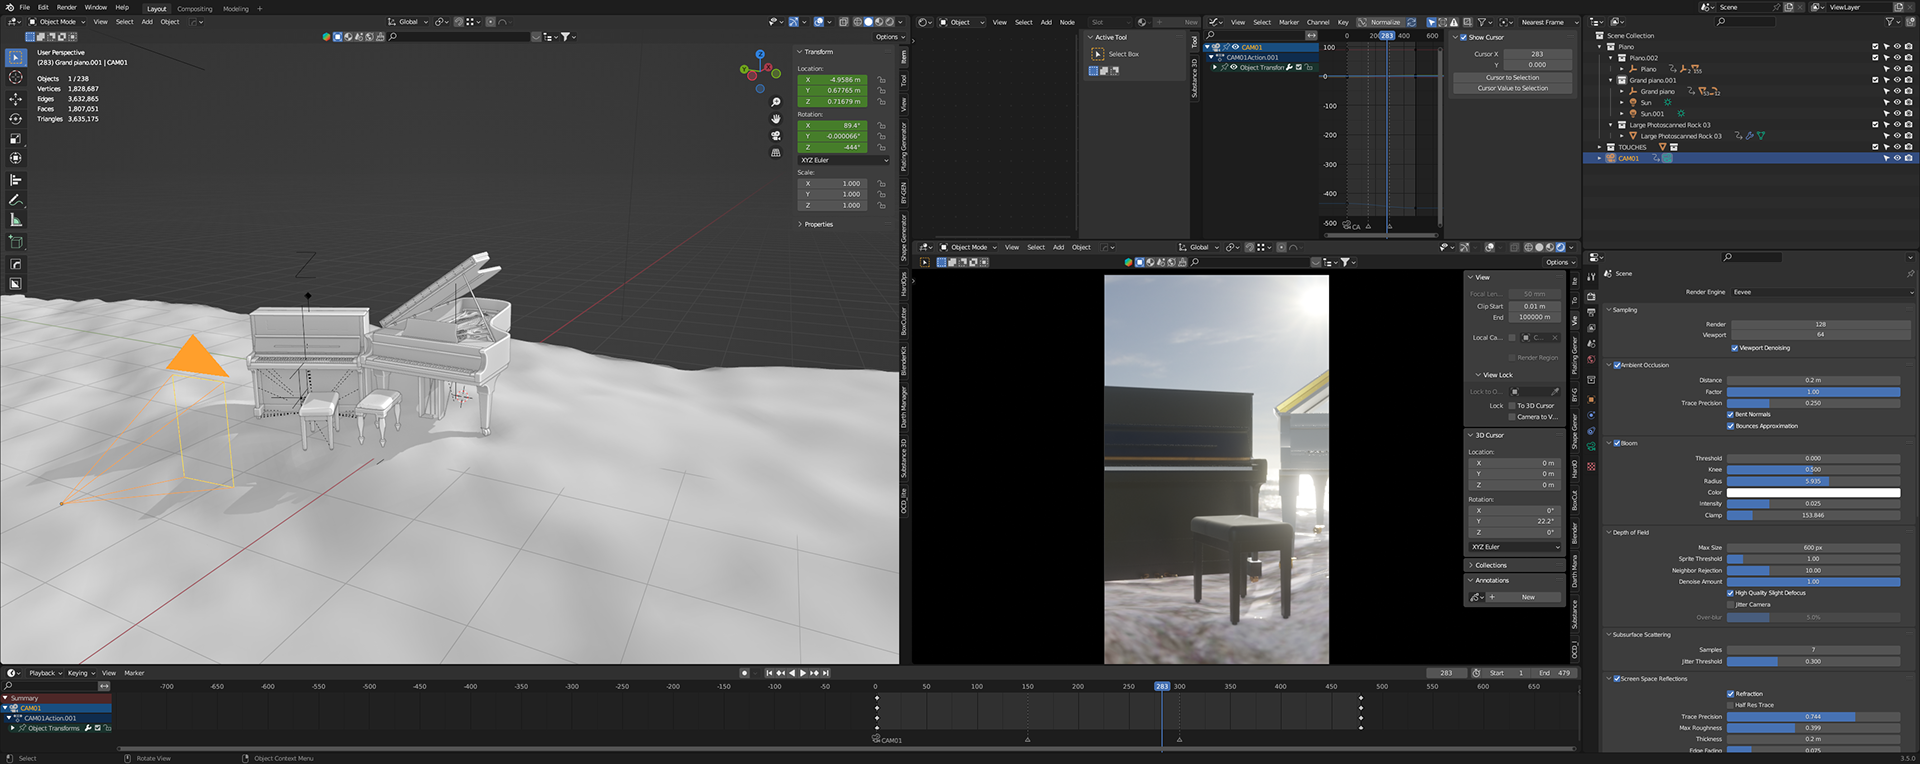Select the Measure tool in left toolbar
The width and height of the screenshot is (1920, 764).
click(x=15, y=220)
